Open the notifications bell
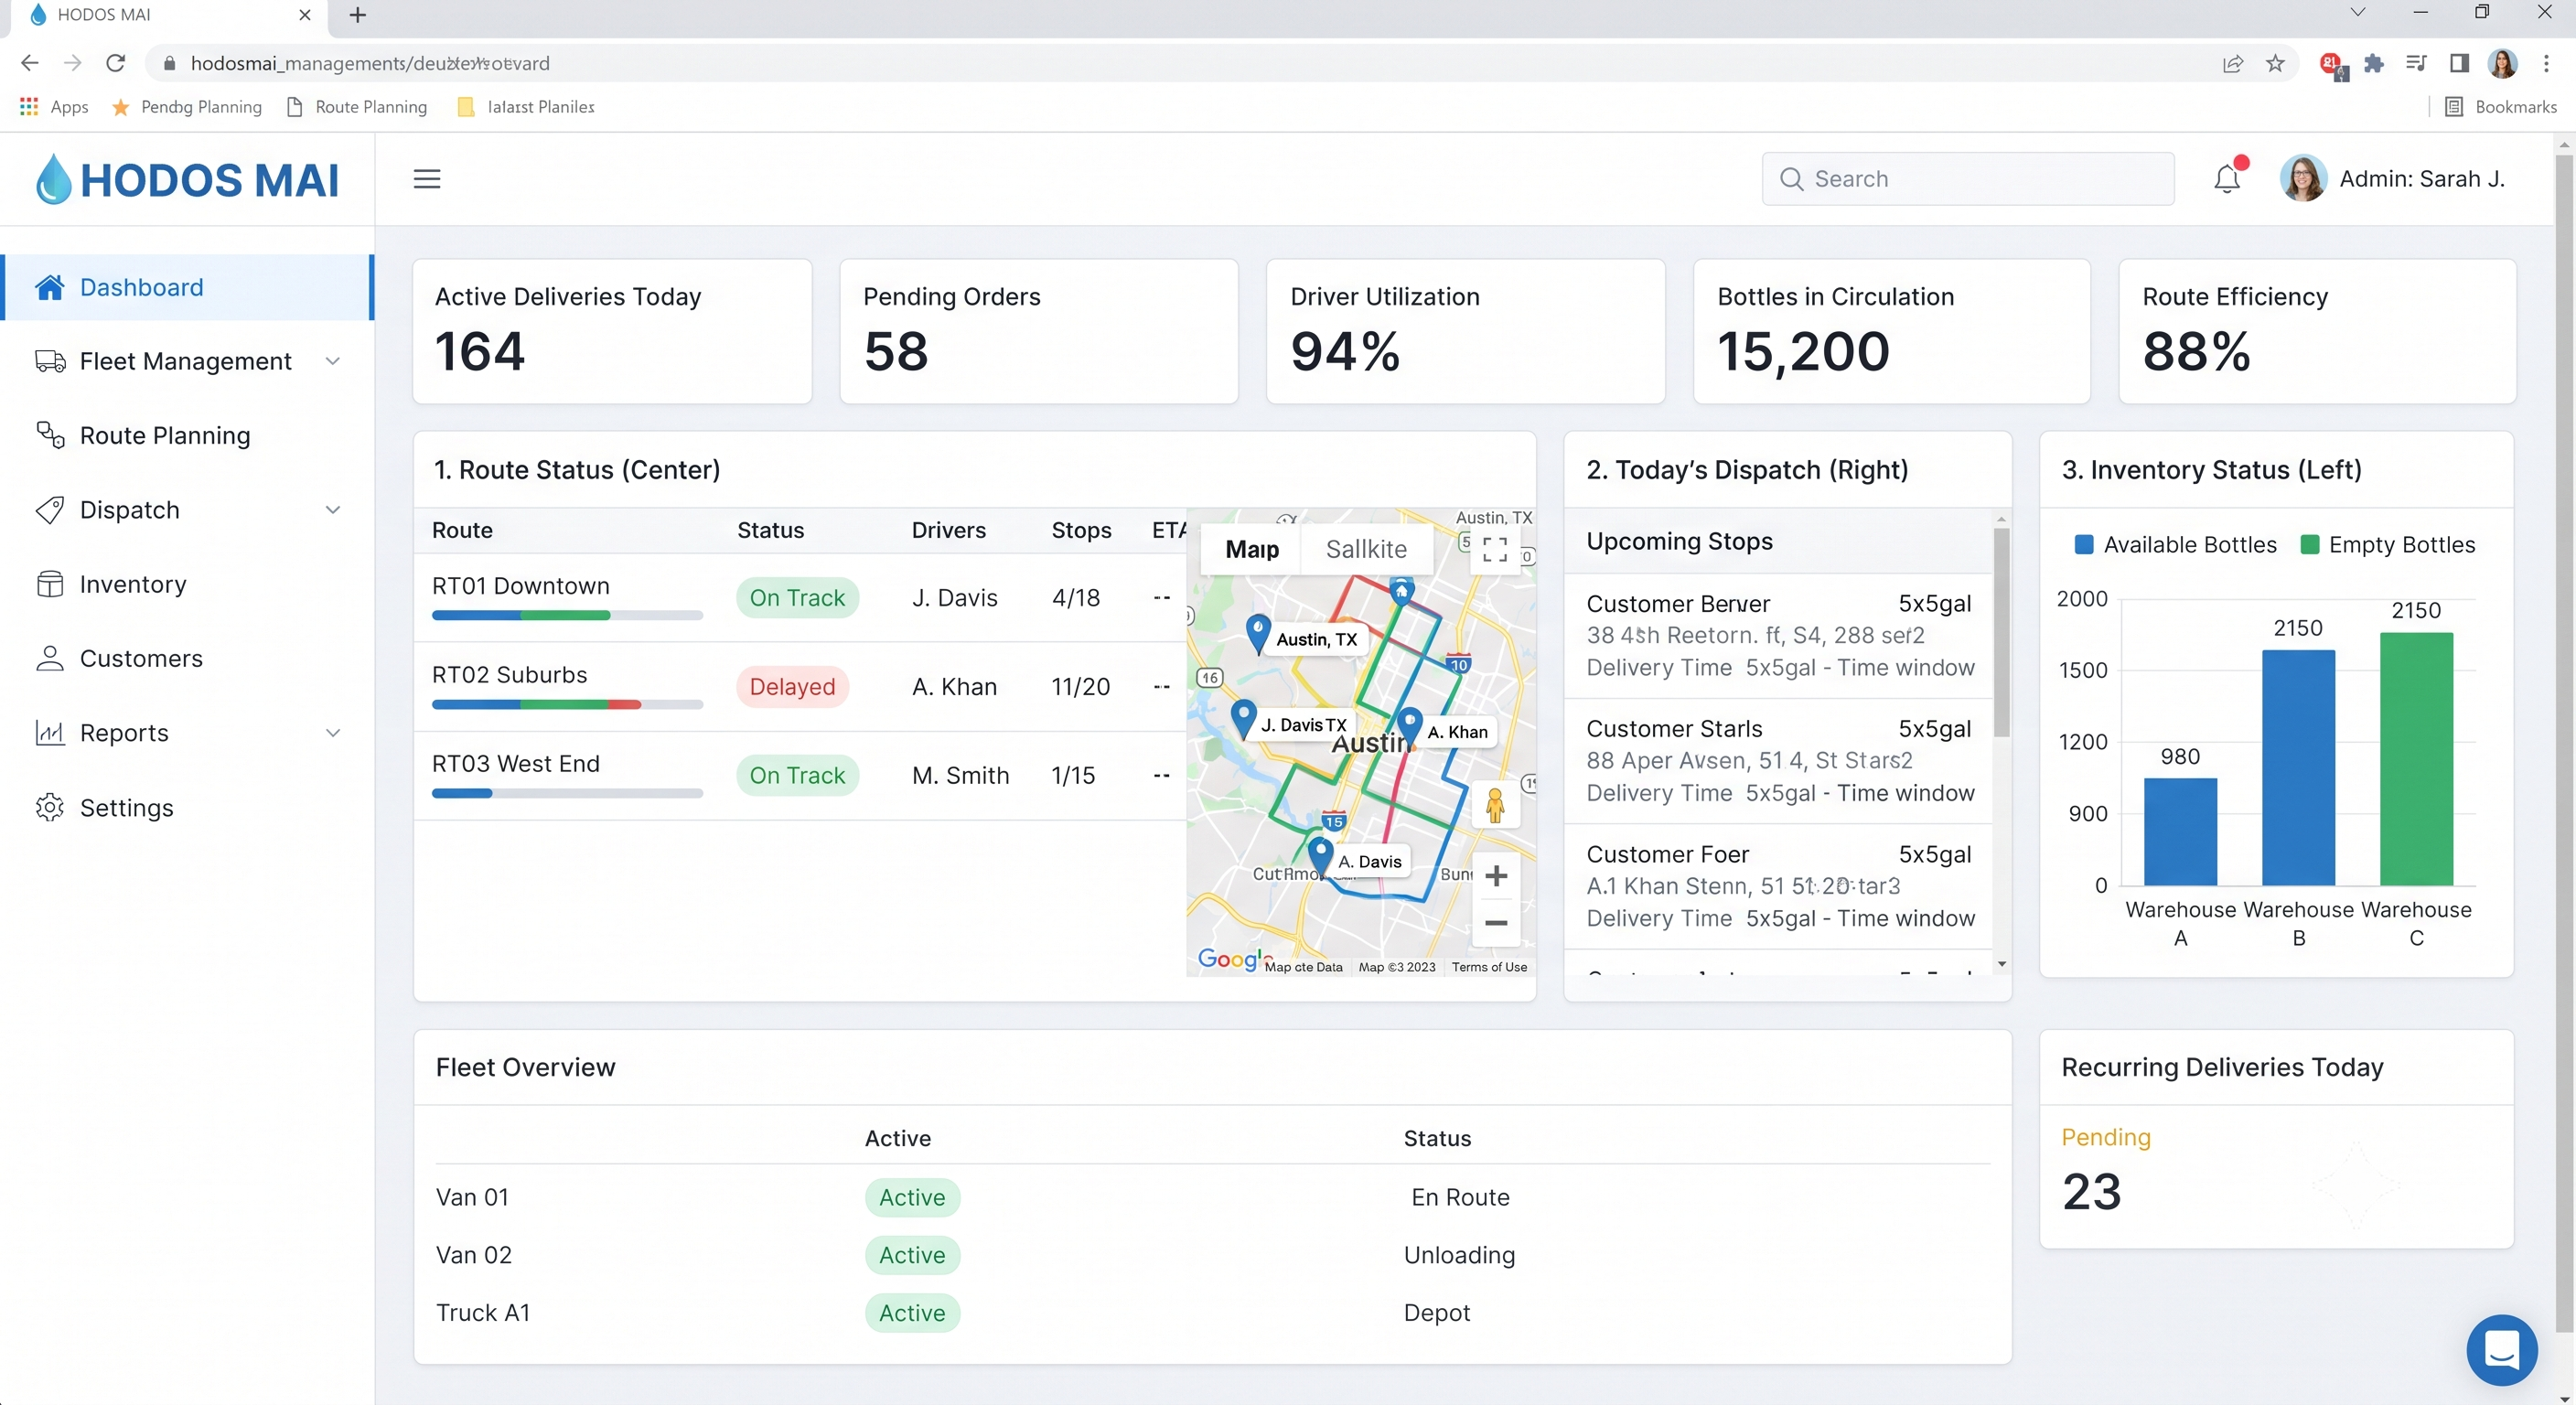 [2227, 179]
